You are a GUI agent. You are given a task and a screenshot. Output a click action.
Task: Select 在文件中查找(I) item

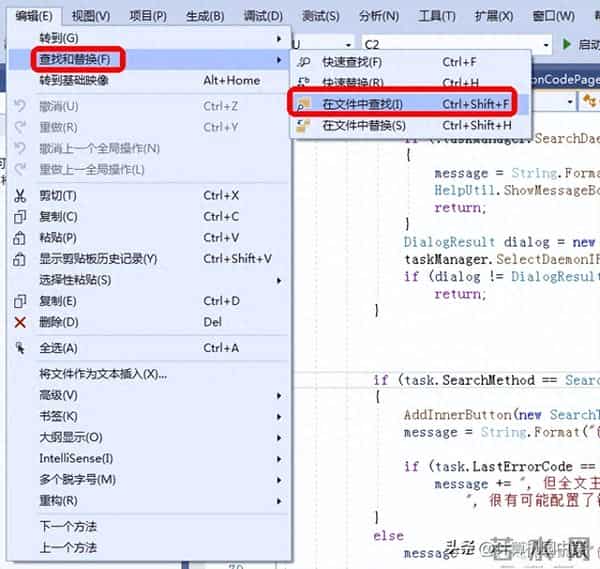click(x=411, y=104)
